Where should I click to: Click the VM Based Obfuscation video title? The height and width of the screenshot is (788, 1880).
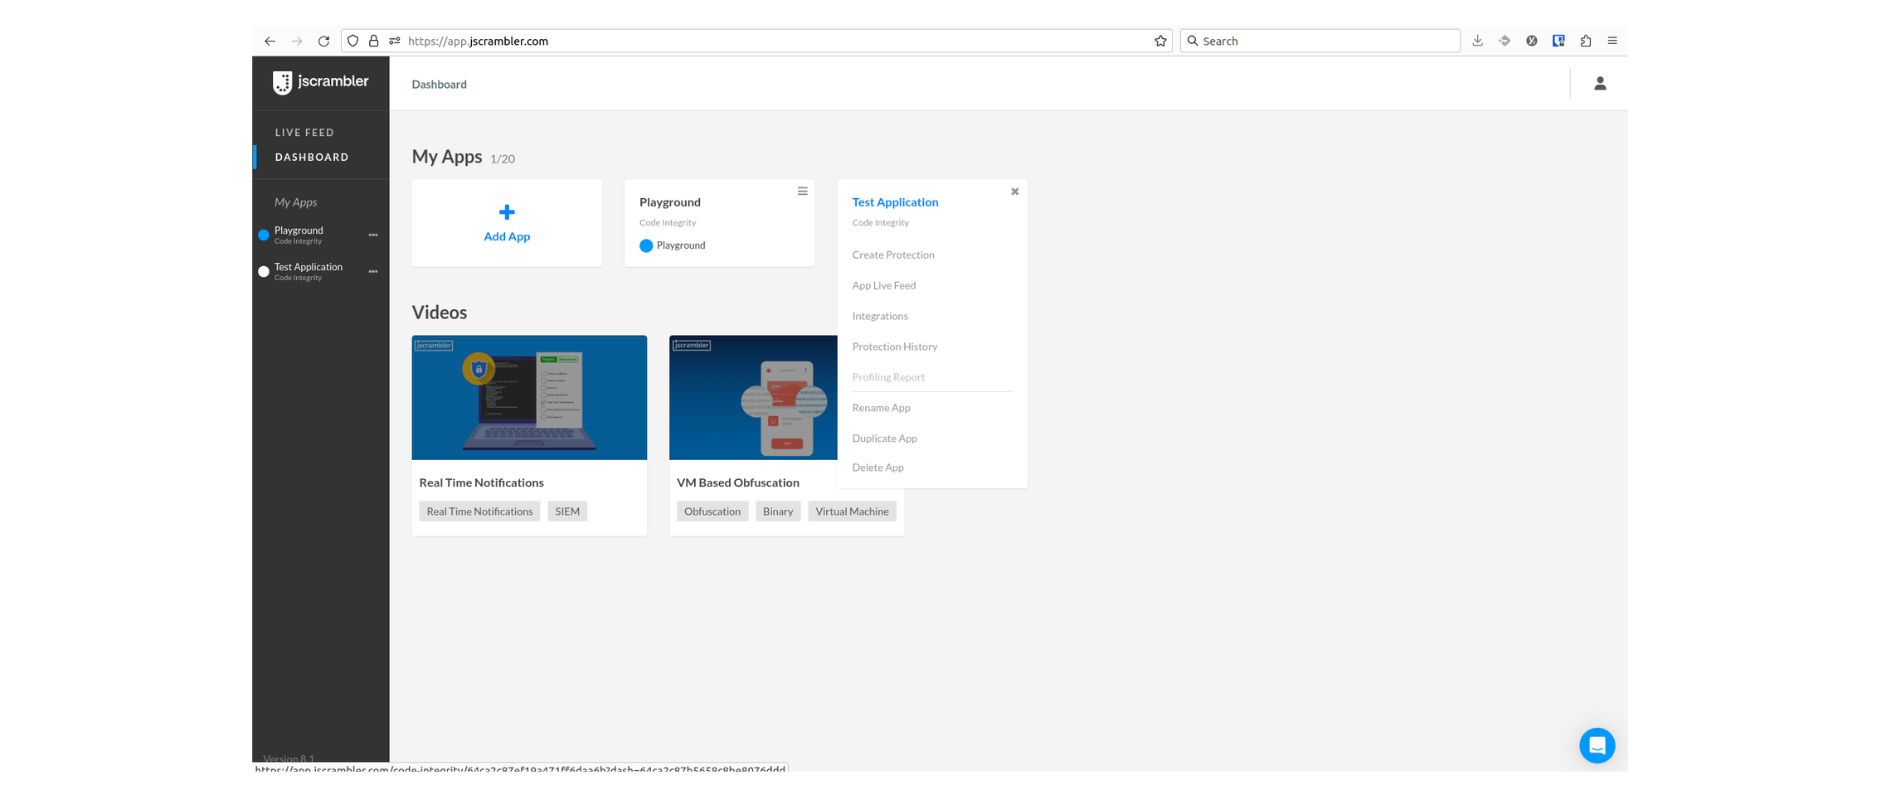point(738,483)
